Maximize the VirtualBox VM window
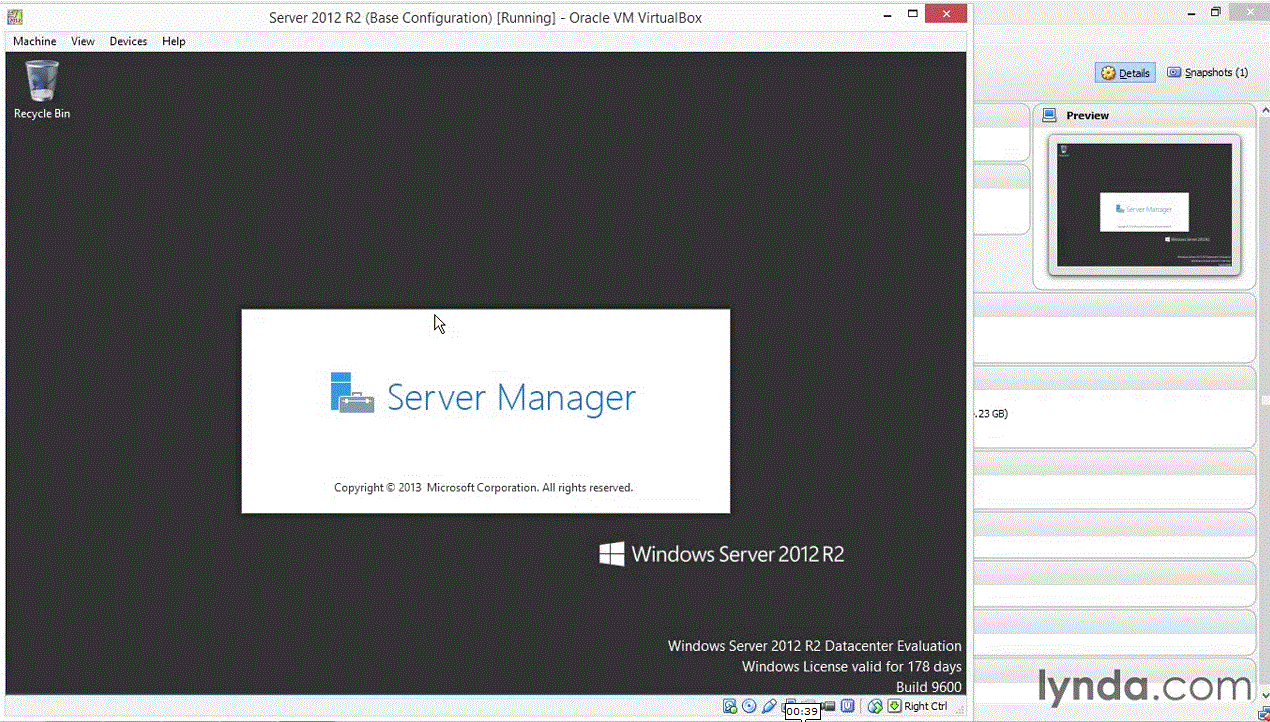Image resolution: width=1270 pixels, height=722 pixels. coord(912,14)
